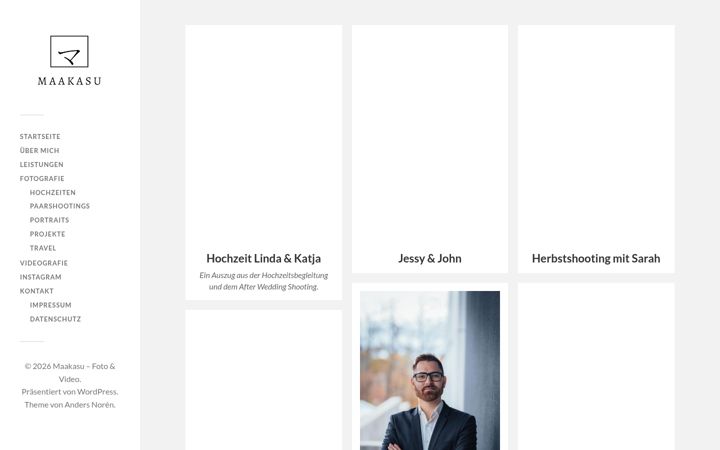Viewport: 720px width, 450px height.
Task: Go to the Videografie page
Action: [x=44, y=263]
